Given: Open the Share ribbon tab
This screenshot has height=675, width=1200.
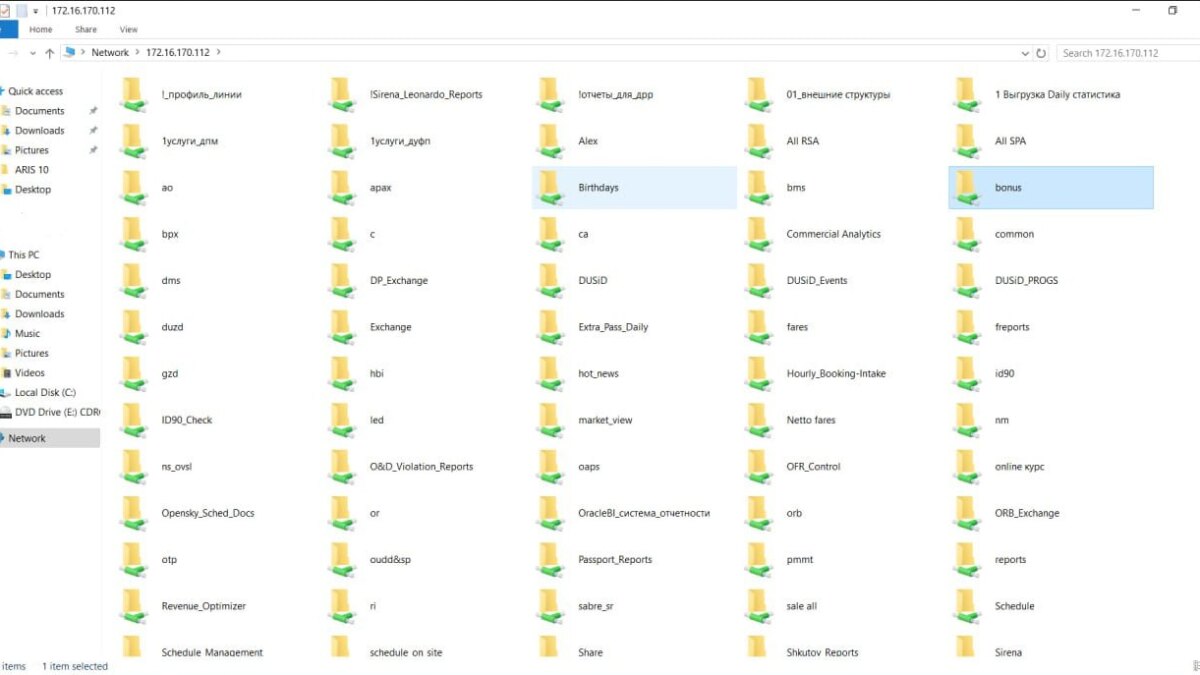Looking at the screenshot, I should [86, 30].
